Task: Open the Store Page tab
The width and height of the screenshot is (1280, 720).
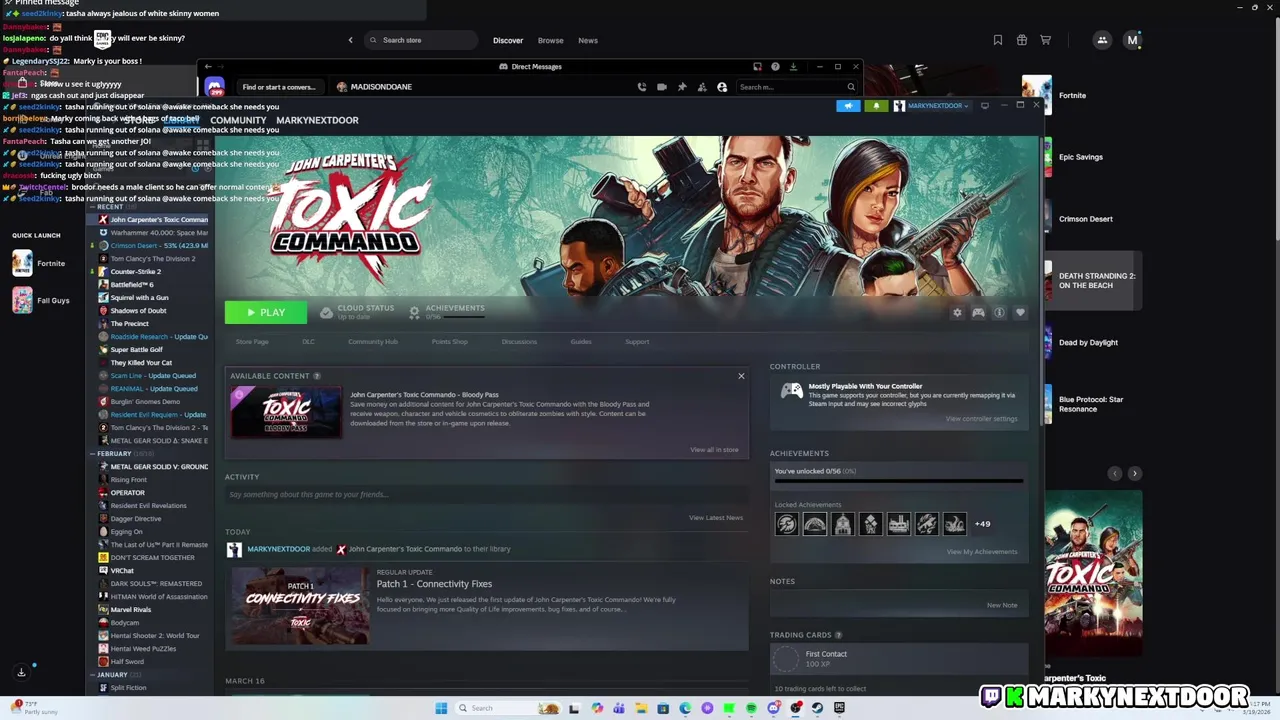Action: click(252, 342)
